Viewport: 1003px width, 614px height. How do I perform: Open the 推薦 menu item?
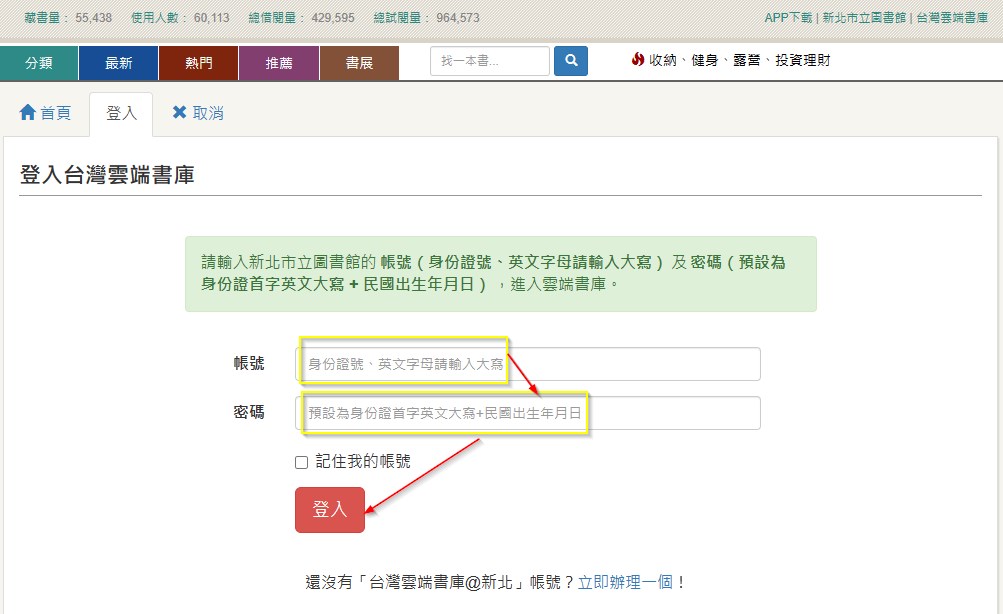pos(279,63)
